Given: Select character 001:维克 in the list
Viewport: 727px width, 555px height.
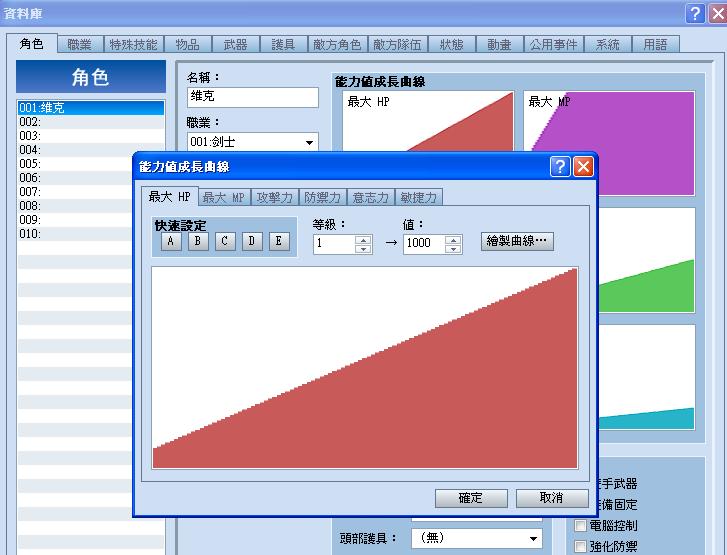Looking at the screenshot, I should pyautogui.click(x=91, y=108).
